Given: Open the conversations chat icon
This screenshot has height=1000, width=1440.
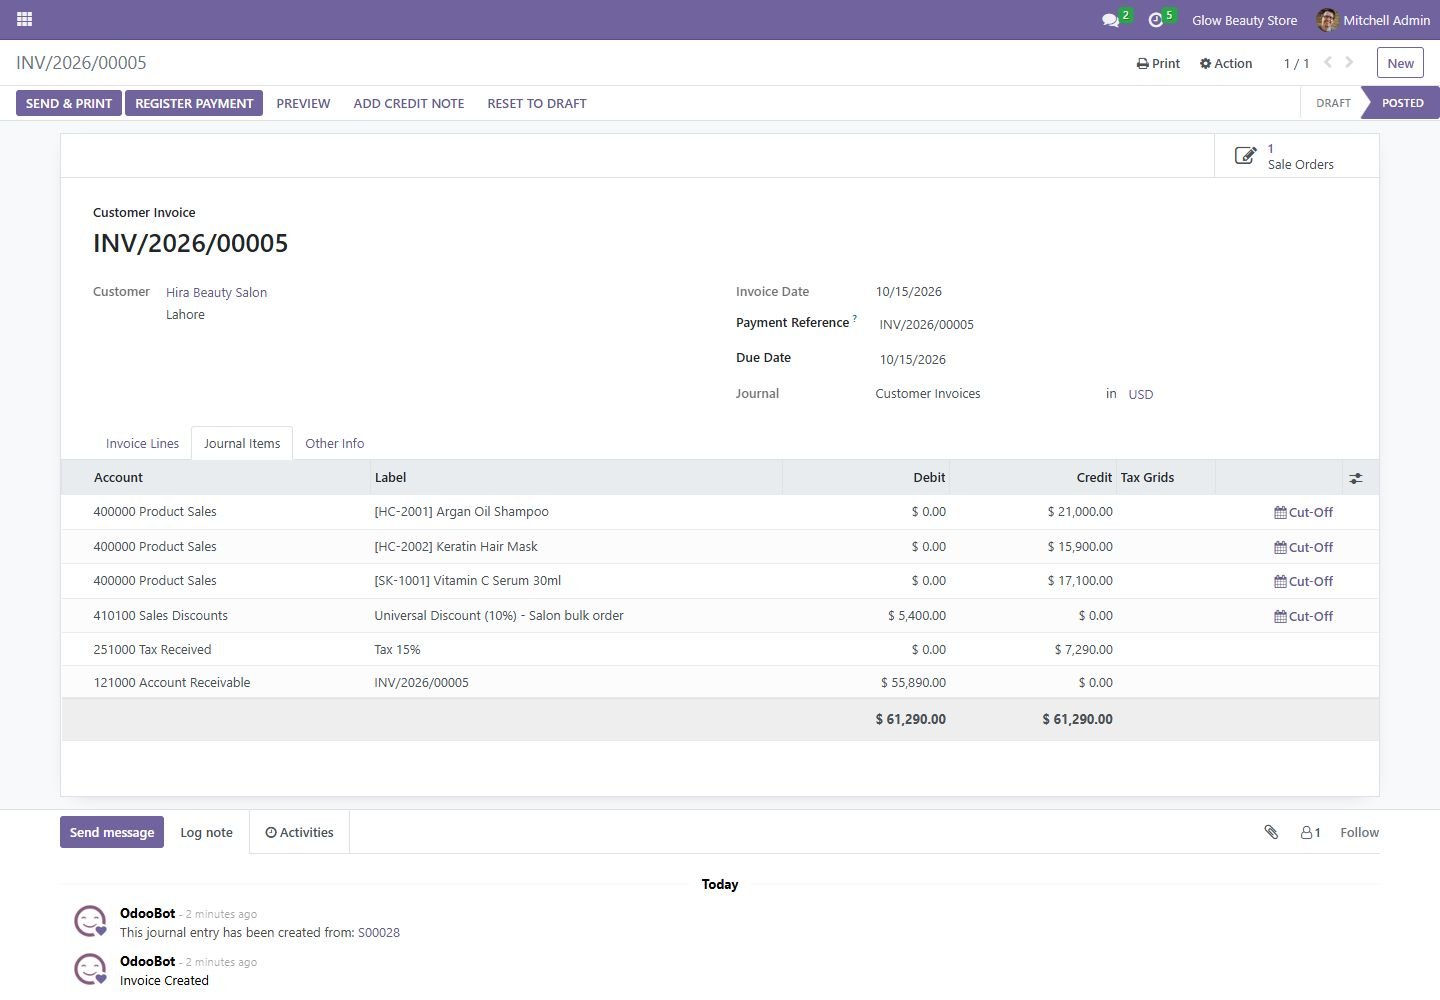Looking at the screenshot, I should pos(1110,20).
